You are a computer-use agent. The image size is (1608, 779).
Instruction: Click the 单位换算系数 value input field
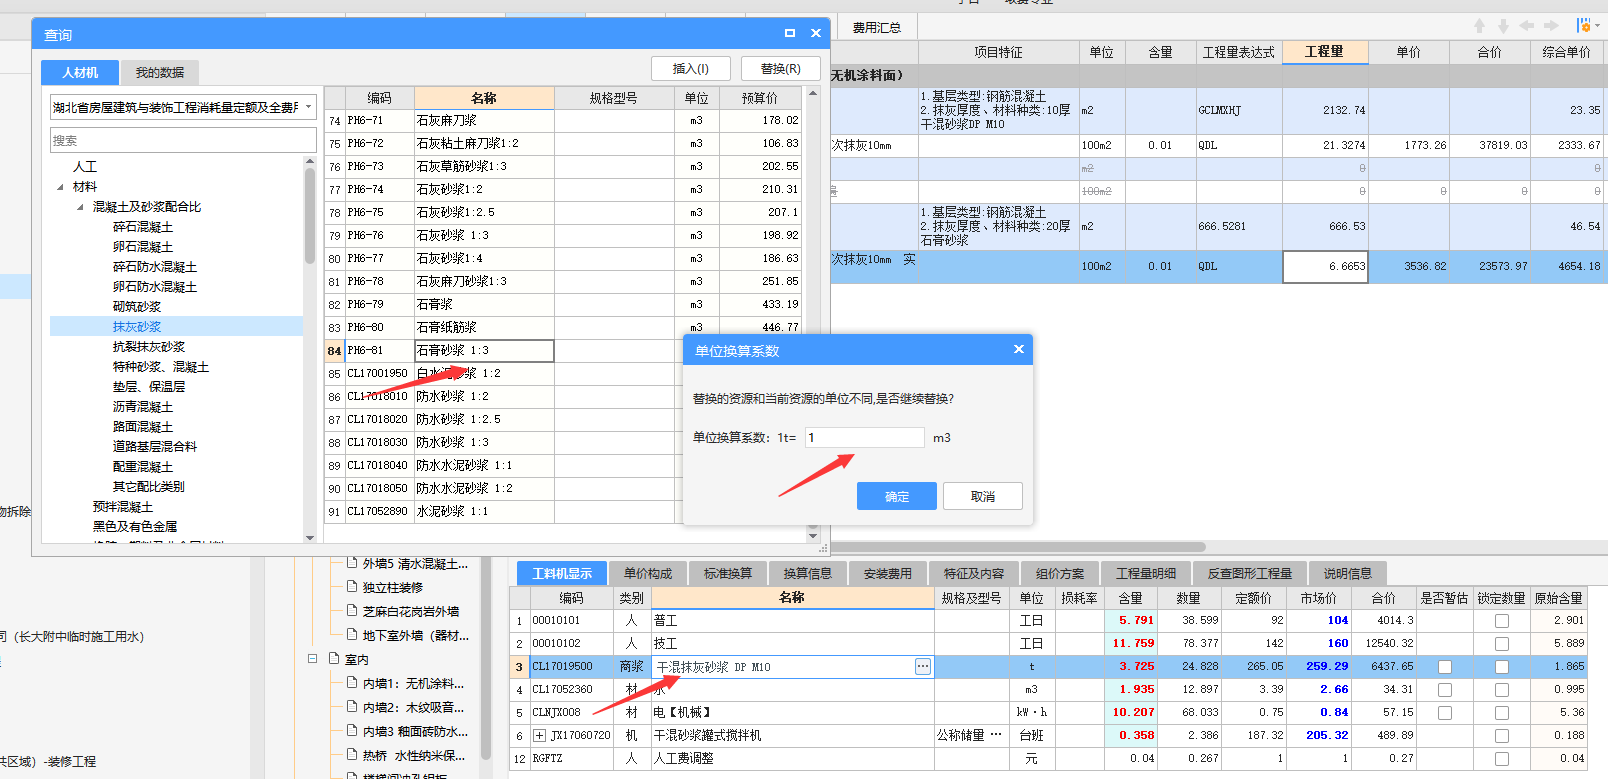point(864,437)
